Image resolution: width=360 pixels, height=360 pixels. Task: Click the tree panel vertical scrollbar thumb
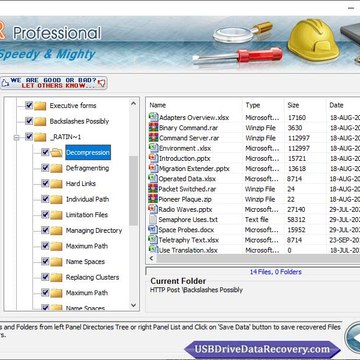(x=133, y=191)
